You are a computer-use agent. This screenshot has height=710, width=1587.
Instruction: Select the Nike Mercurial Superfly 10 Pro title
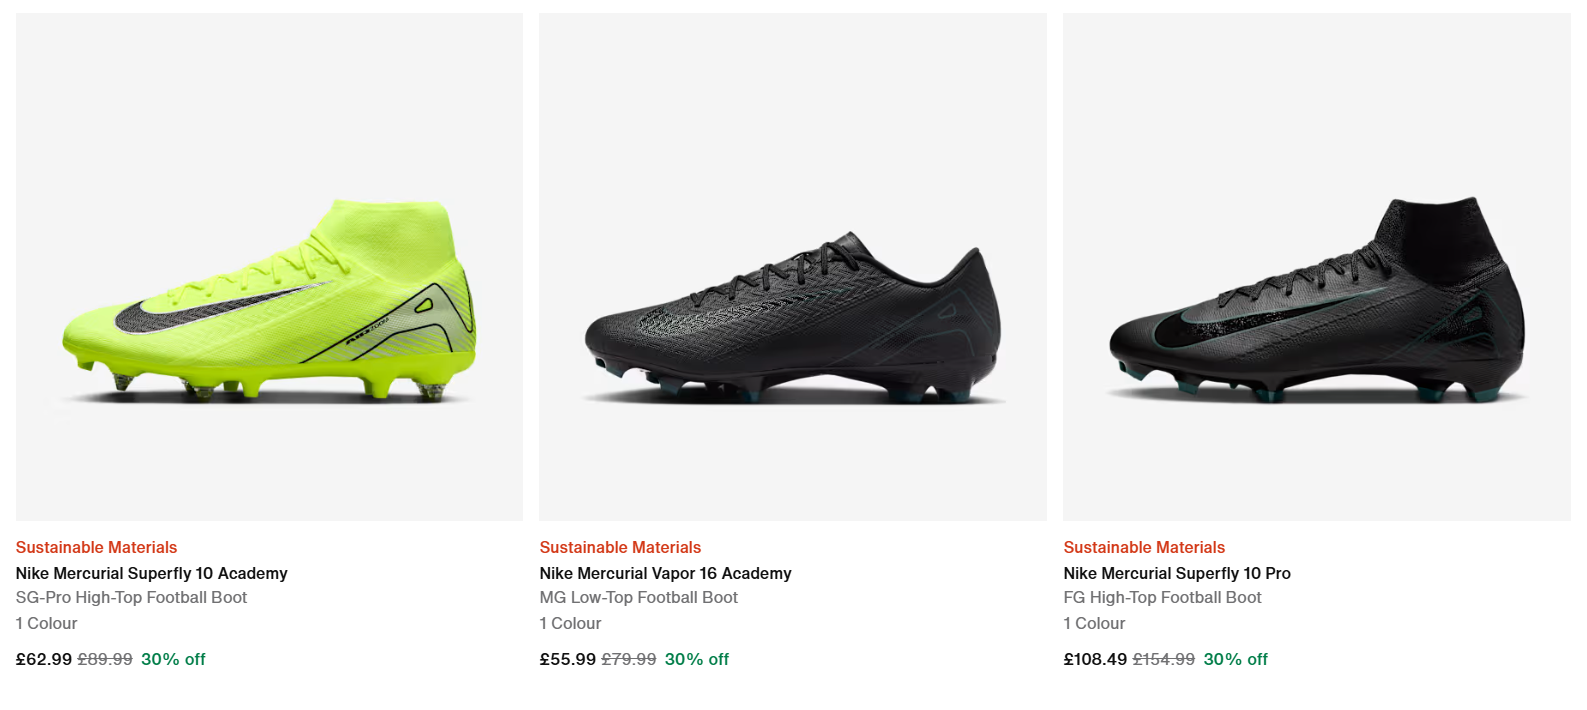pyautogui.click(x=1177, y=573)
